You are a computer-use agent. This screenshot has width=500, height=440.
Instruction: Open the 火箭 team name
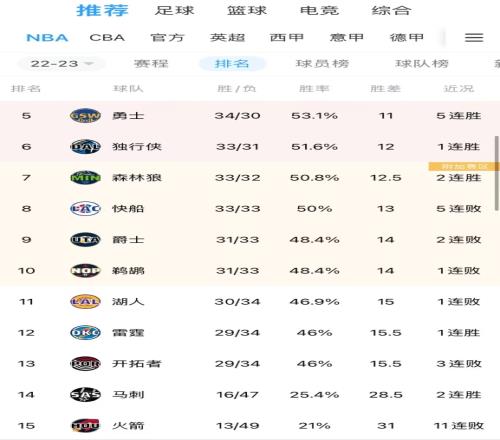[128, 426]
